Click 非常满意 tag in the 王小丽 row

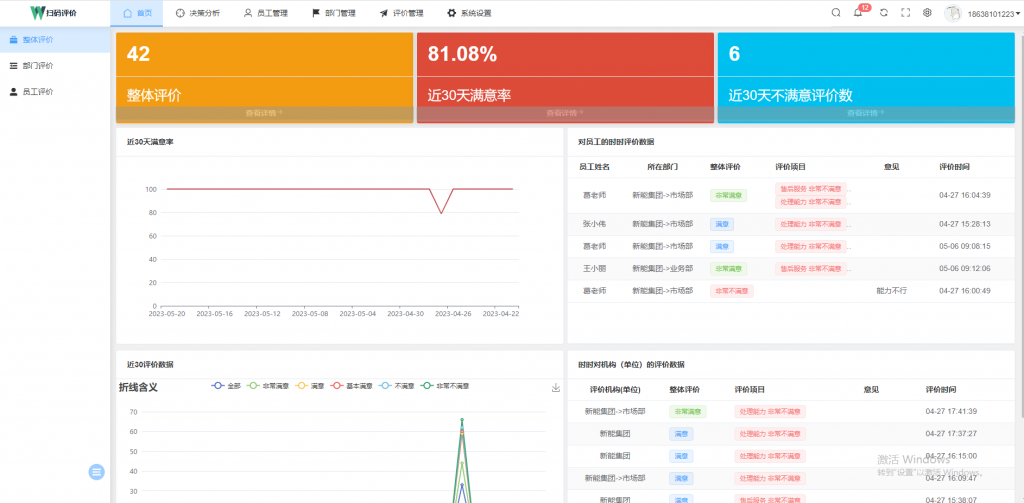[728, 268]
